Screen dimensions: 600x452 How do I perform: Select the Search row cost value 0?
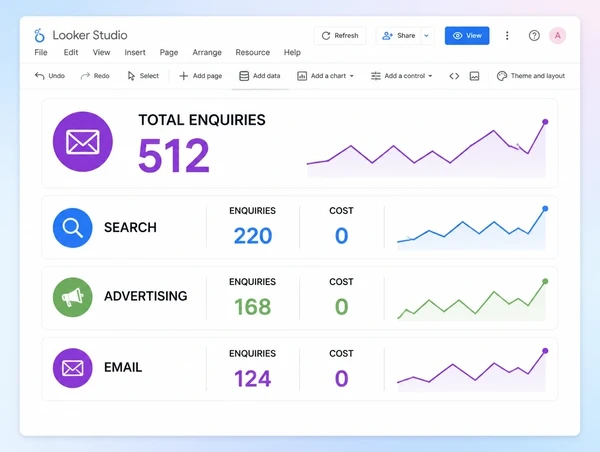point(341,236)
